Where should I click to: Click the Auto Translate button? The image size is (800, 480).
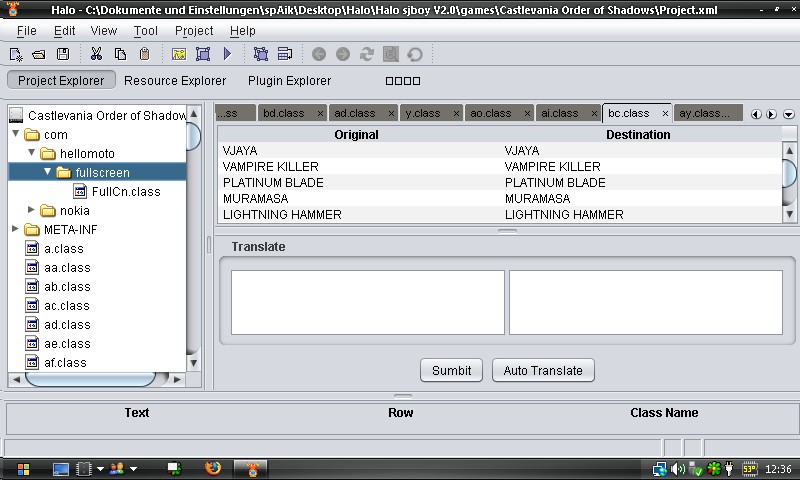click(543, 370)
